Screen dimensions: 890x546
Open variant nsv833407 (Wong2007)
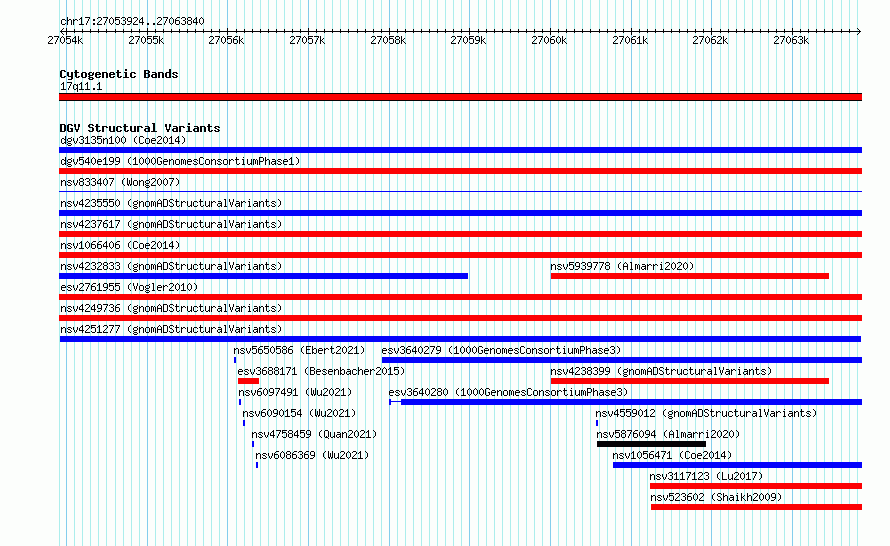(120, 182)
